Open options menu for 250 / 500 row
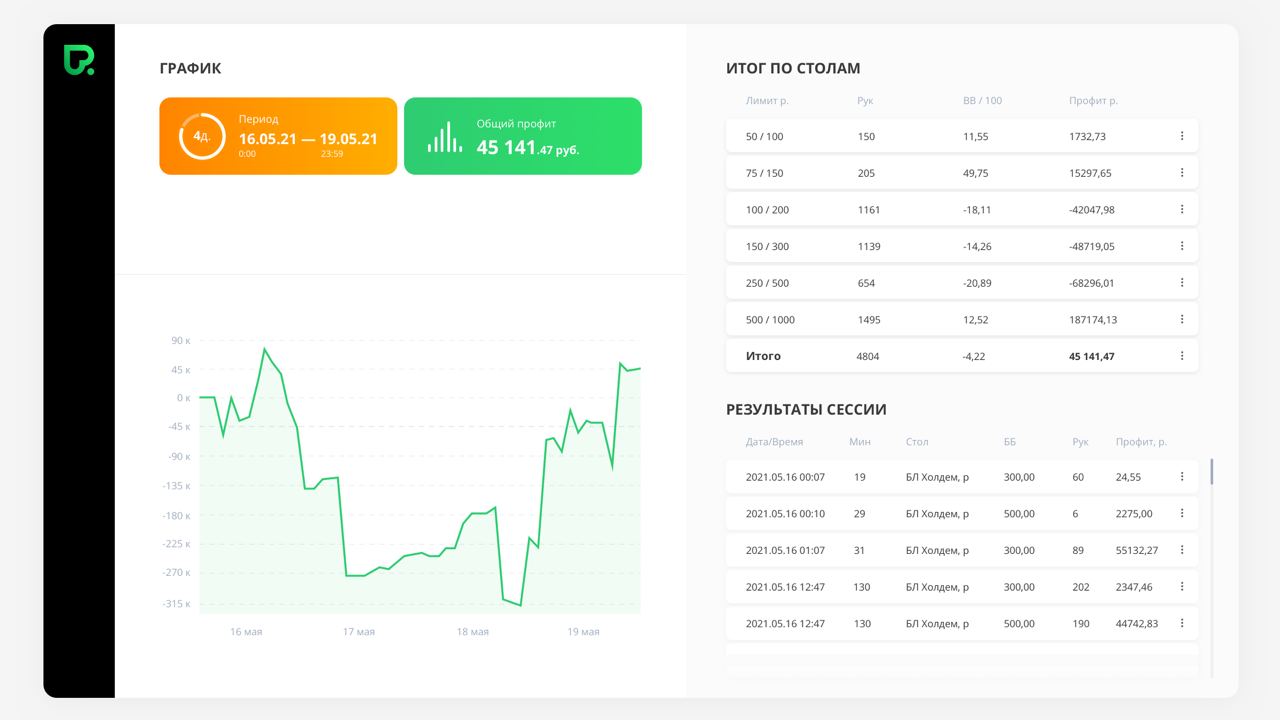This screenshot has height=720, width=1280. pyautogui.click(x=1182, y=283)
